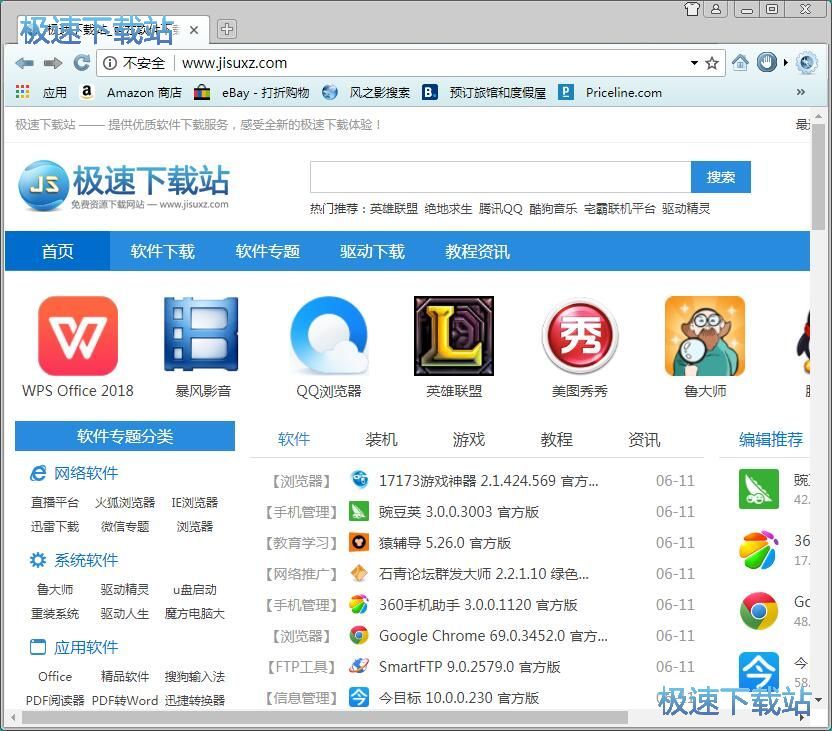Click 今目标 blue icon in 编辑推荐

coord(759,671)
